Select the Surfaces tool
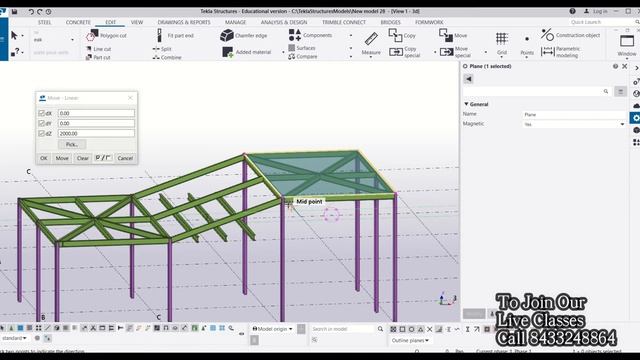The width and height of the screenshot is (640, 360). pos(302,48)
